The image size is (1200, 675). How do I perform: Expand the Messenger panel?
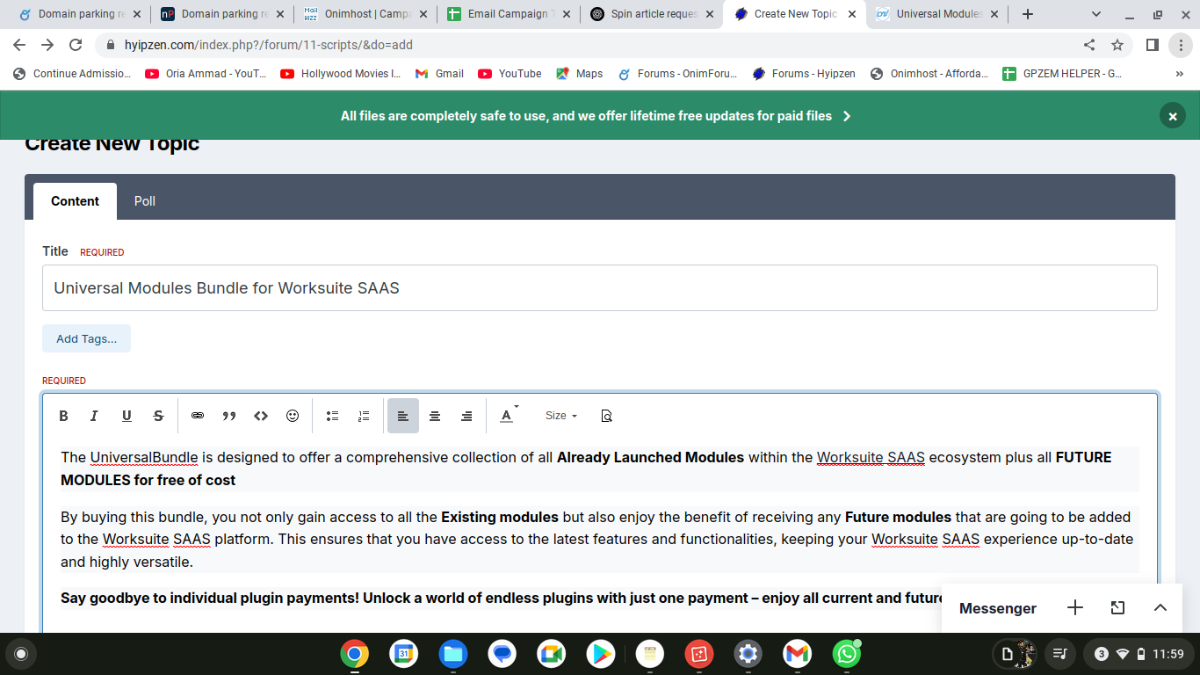[x=1160, y=608]
